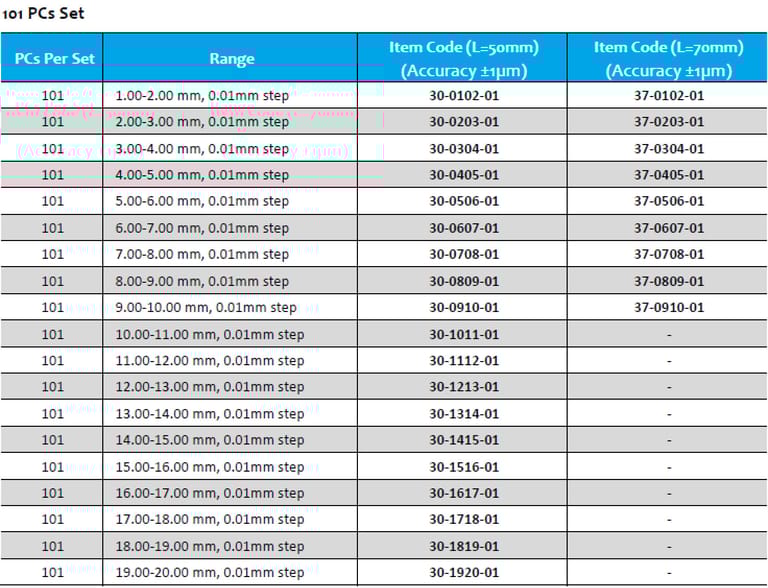Select the 12.00-13.00 mm range cell
768x588 pixels.
[210, 387]
